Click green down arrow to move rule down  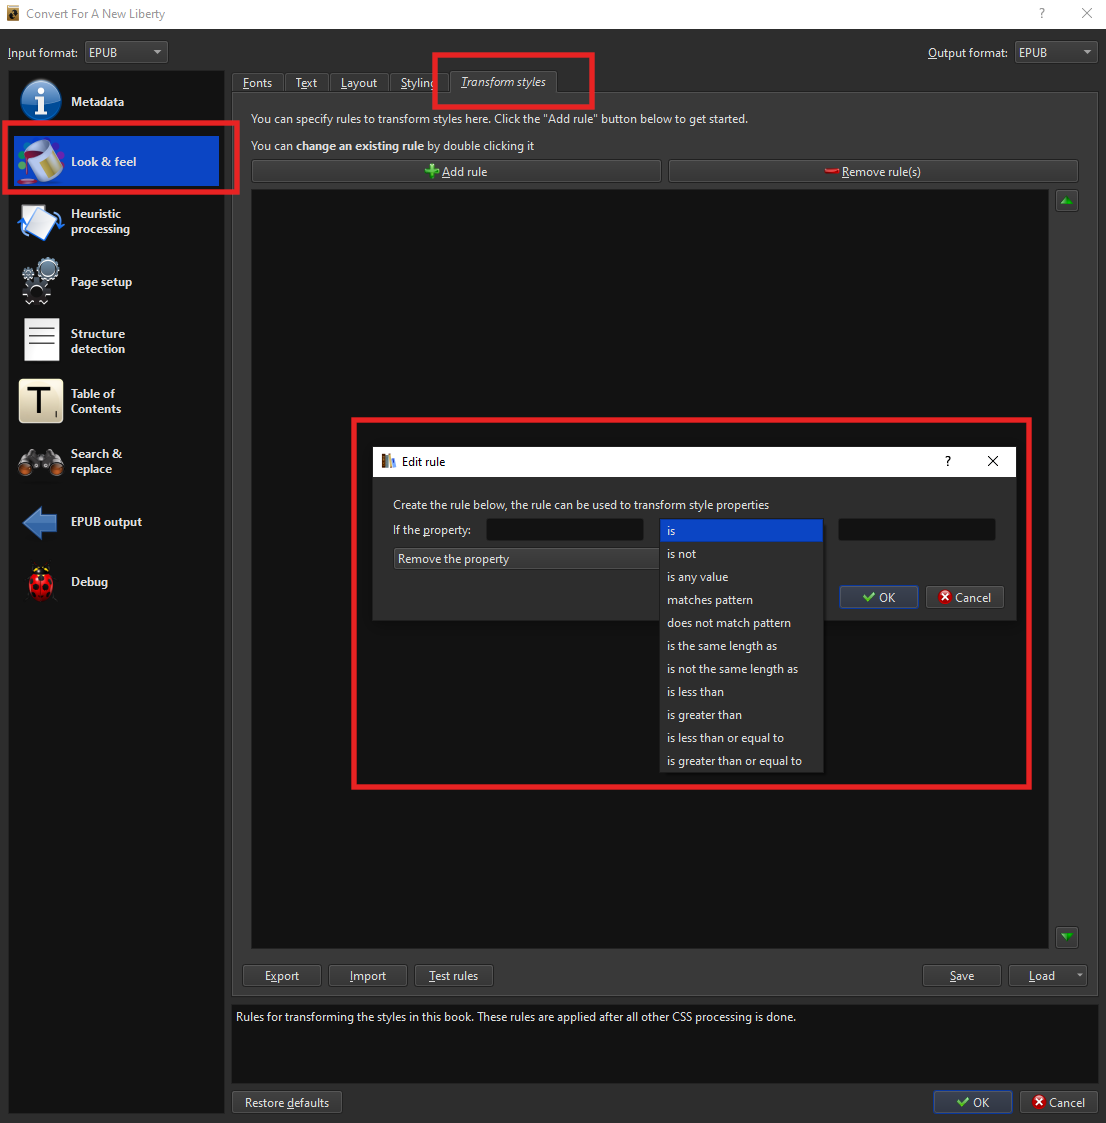(x=1067, y=937)
